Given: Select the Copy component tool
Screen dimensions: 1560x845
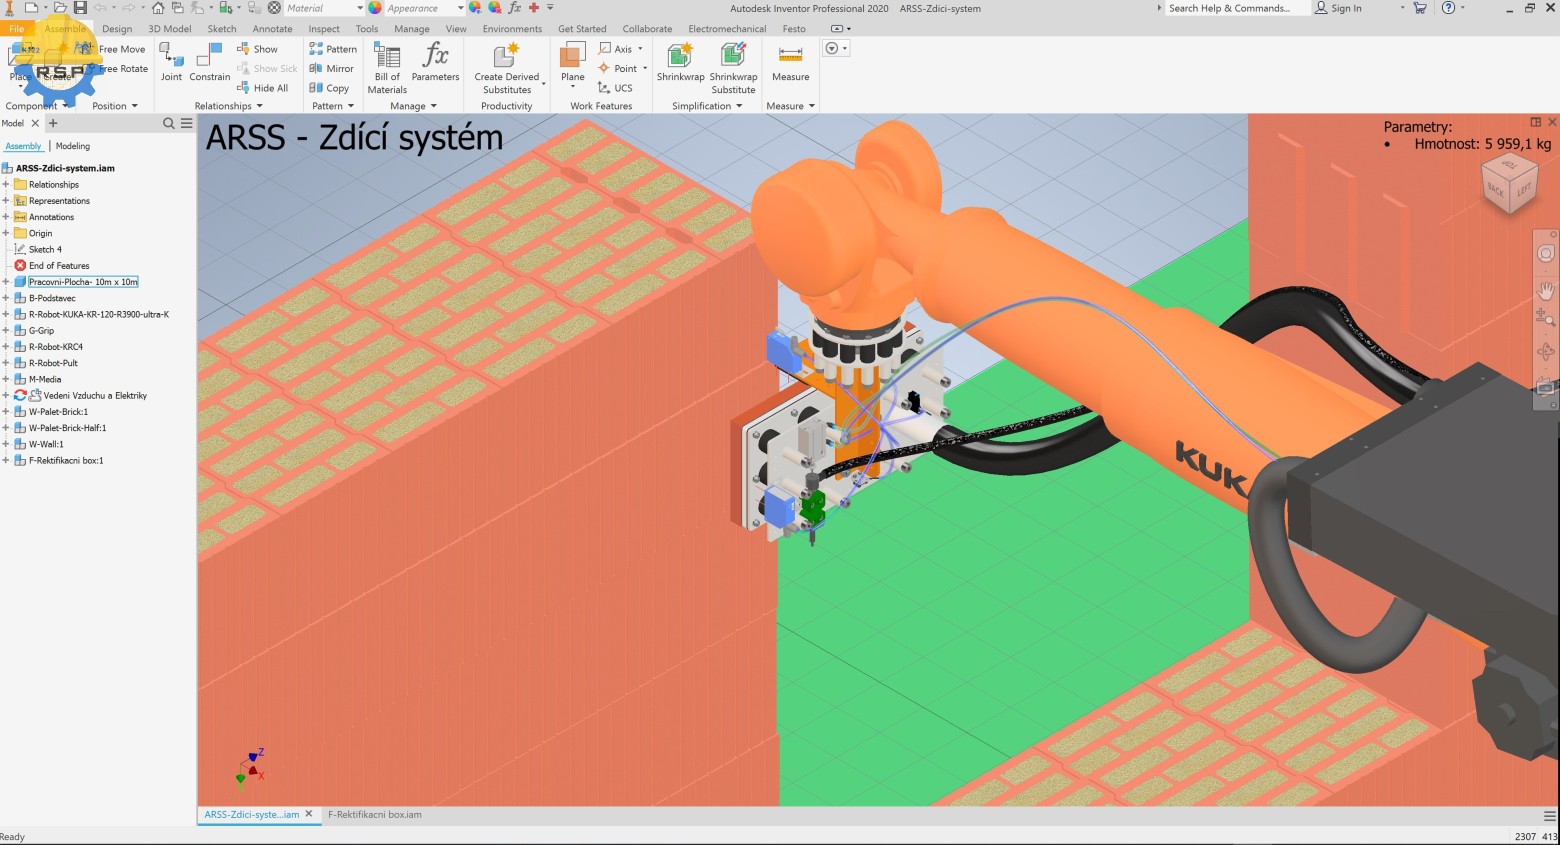Looking at the screenshot, I should pos(329,88).
